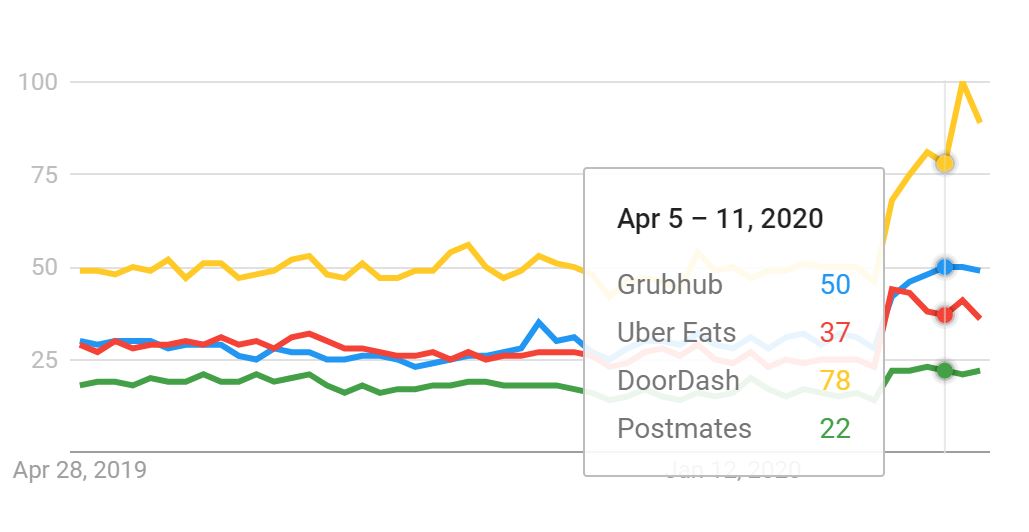Click the DoorDash label in tooltip
The height and width of the screenshot is (532, 1029).
point(679,380)
